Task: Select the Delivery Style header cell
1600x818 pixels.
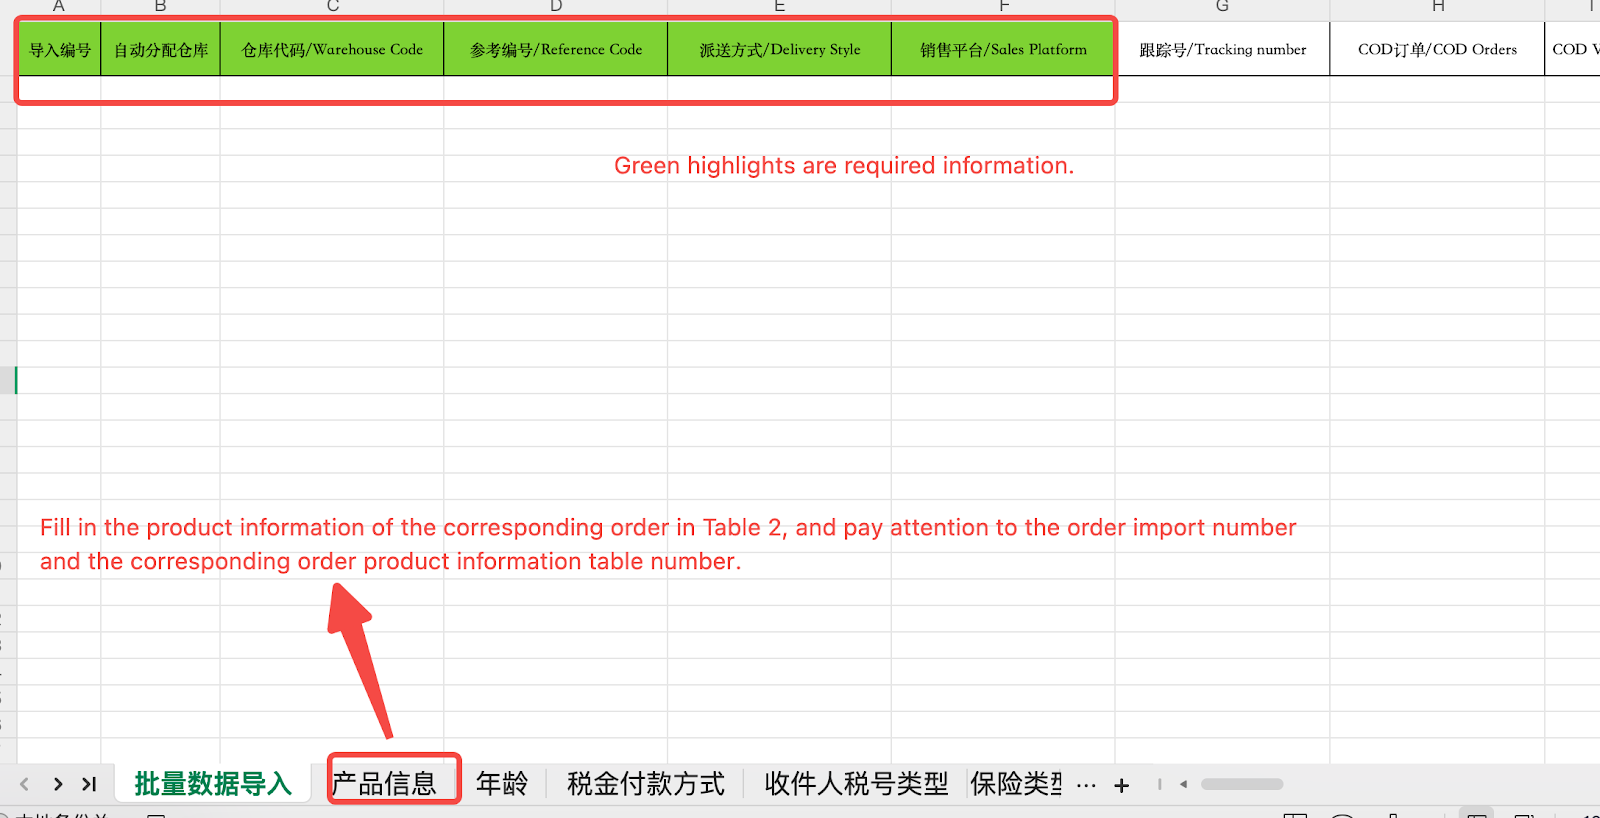Action: coord(779,50)
